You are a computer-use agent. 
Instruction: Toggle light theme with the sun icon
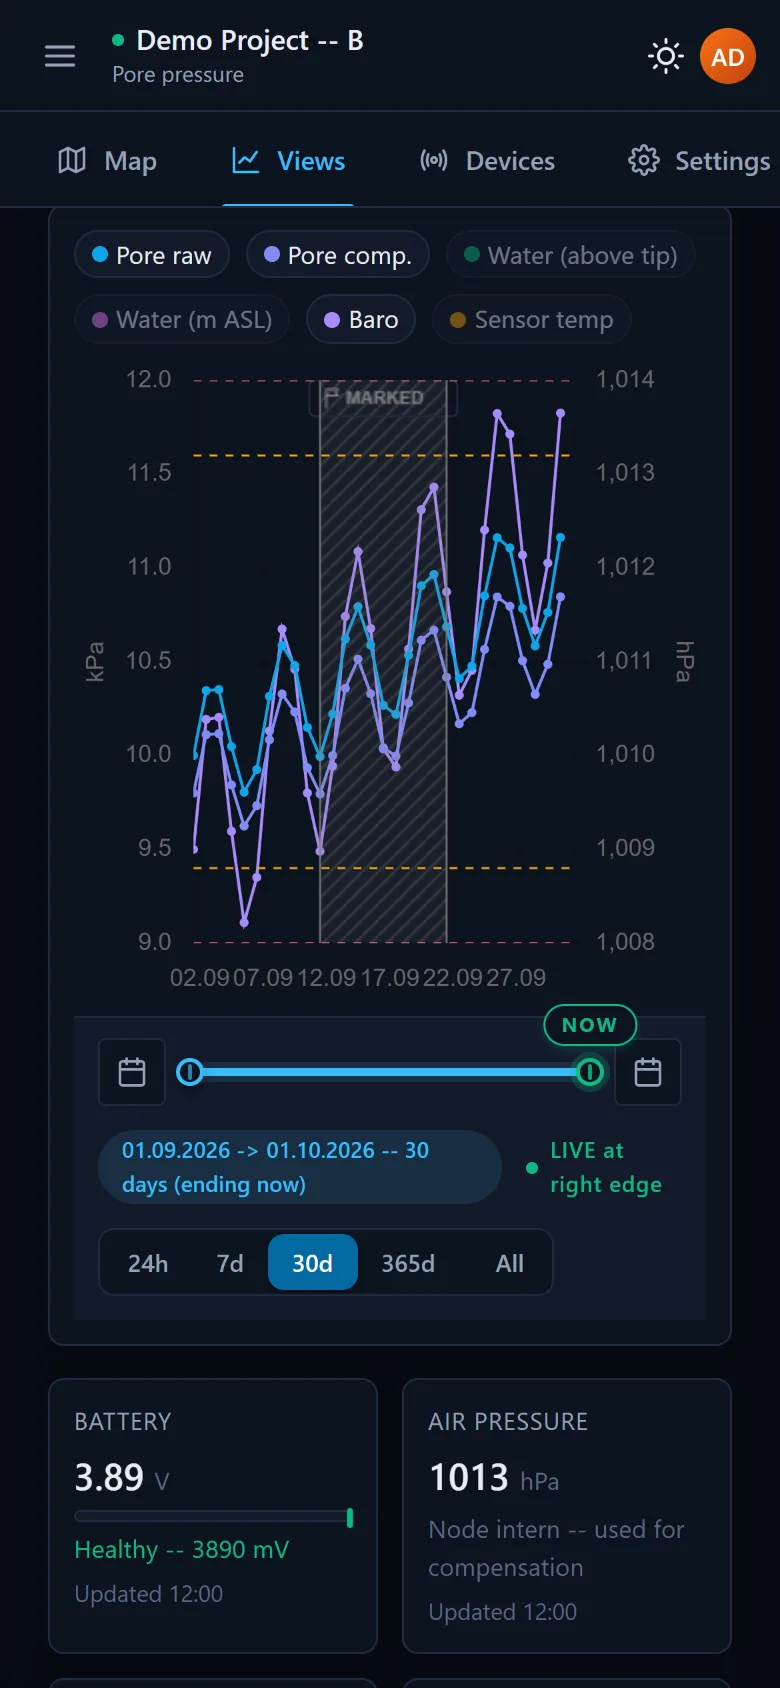[x=666, y=56]
